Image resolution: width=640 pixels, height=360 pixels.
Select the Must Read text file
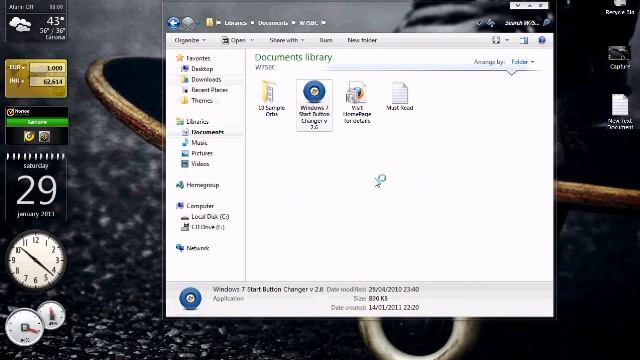[400, 96]
